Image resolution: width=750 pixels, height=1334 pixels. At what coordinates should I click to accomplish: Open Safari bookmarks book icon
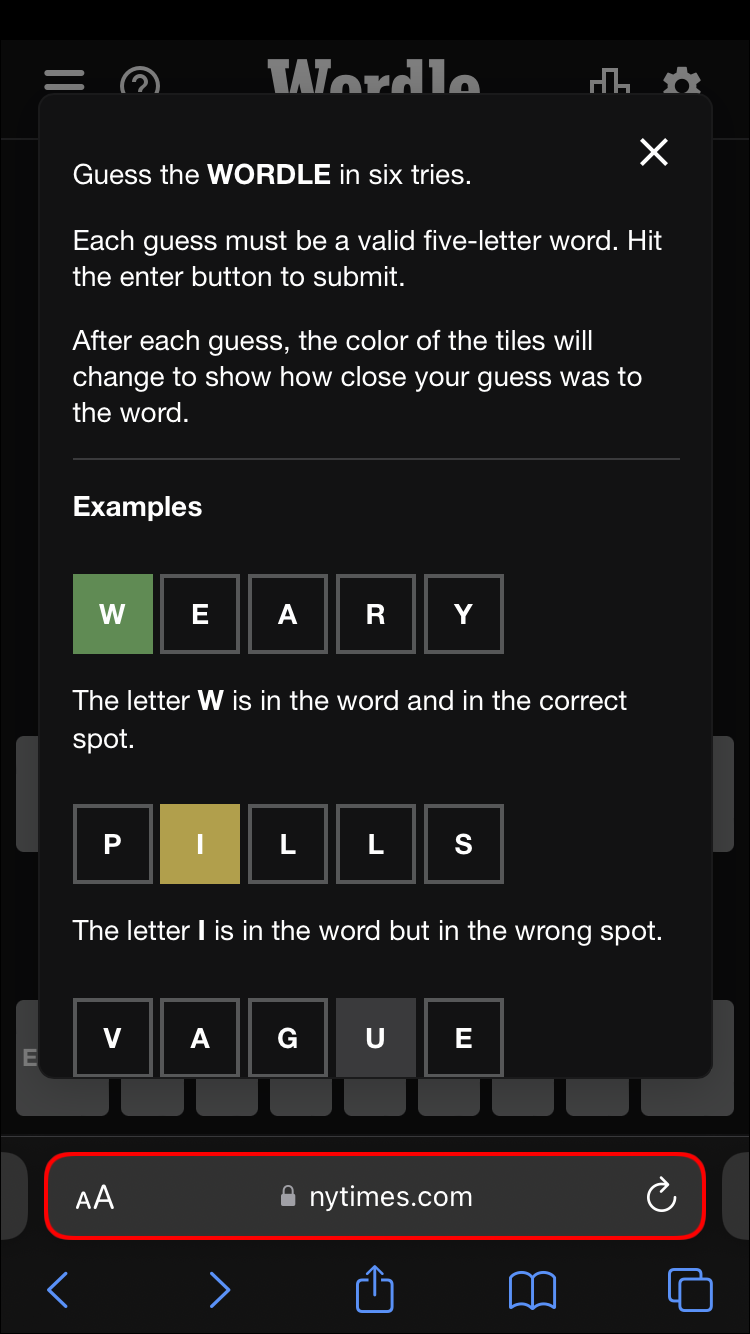(532, 1290)
